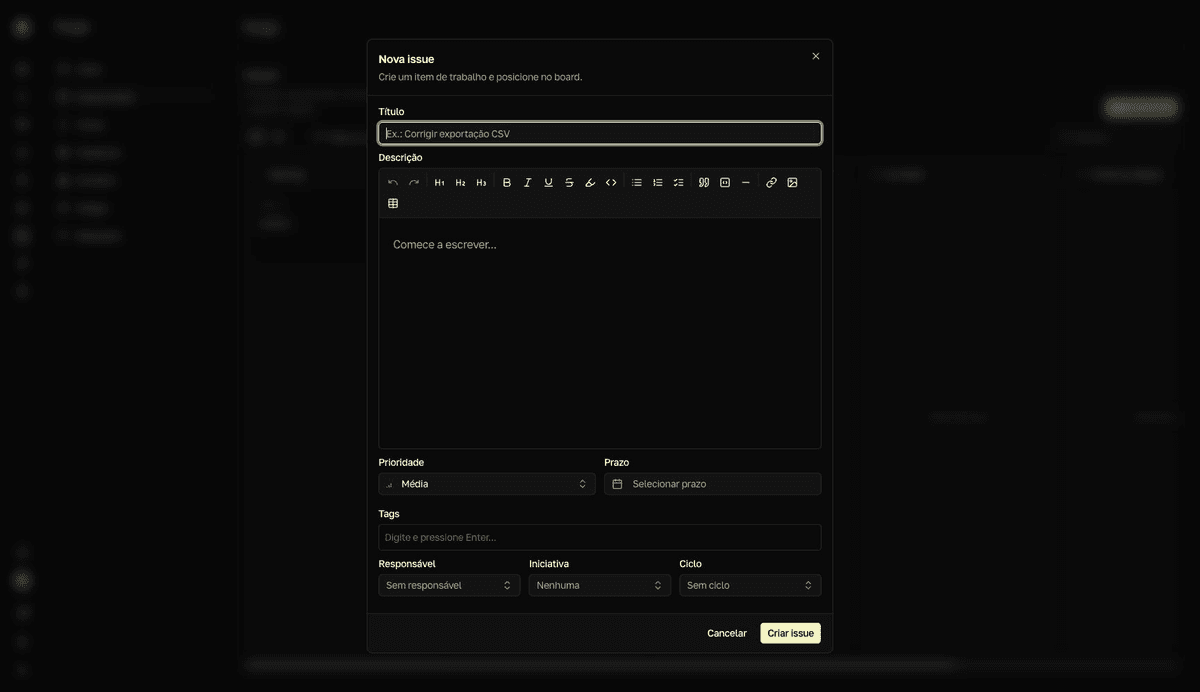The image size is (1200, 692).
Task: Apply Heading 2 formatting
Action: (x=461, y=183)
